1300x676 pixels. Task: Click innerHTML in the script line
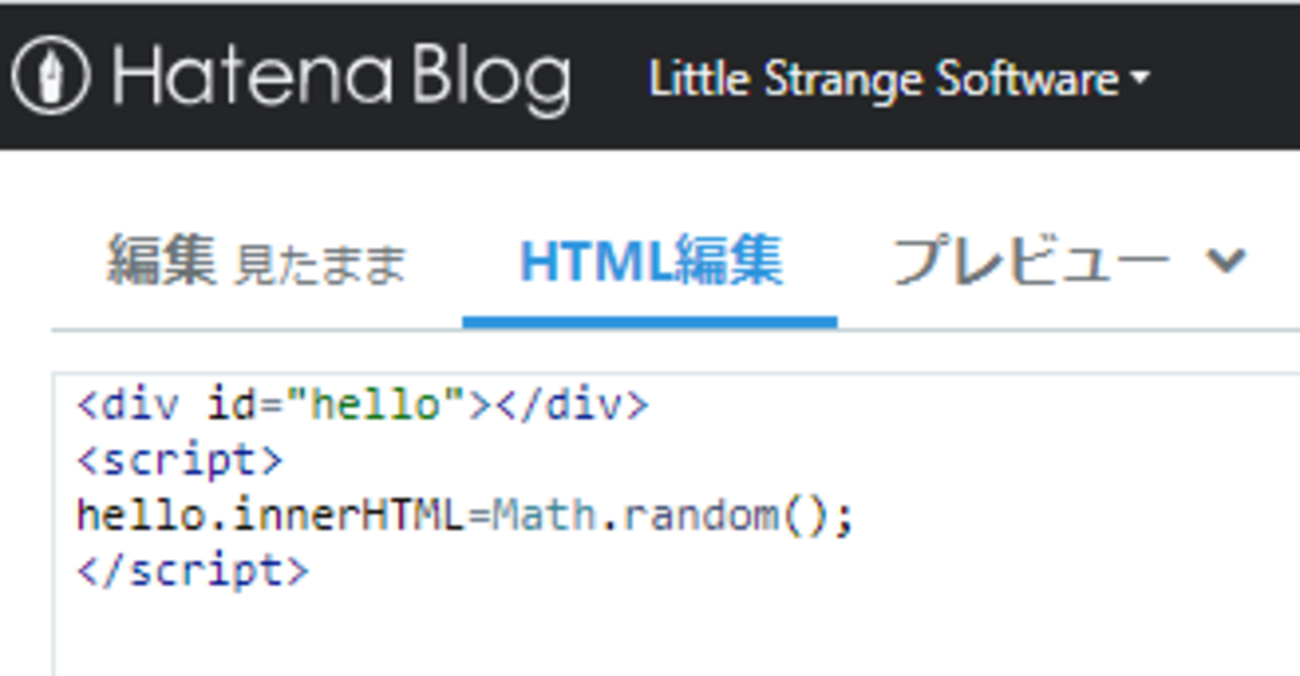pyautogui.click(x=348, y=516)
